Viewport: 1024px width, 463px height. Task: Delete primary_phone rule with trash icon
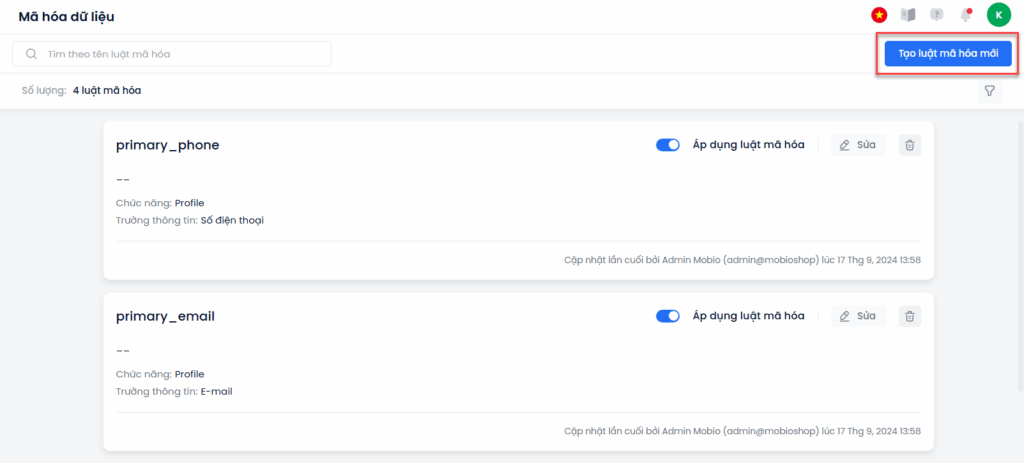[910, 145]
